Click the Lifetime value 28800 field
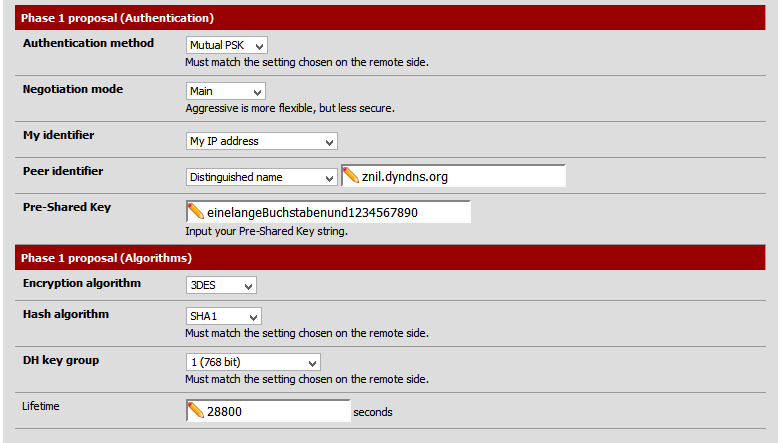 click(275, 412)
